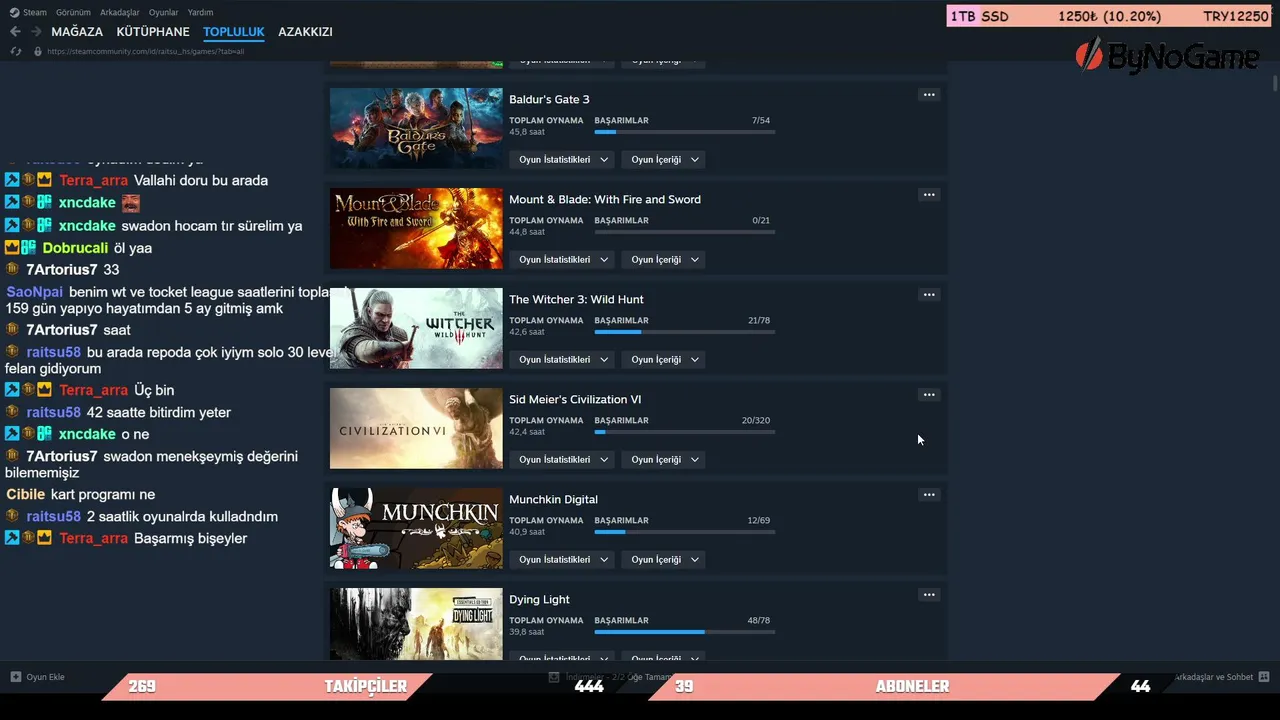The width and height of the screenshot is (1280, 720).
Task: Expand Oyun İstatistikleri for Munchkin Digital
Action: pos(562,560)
